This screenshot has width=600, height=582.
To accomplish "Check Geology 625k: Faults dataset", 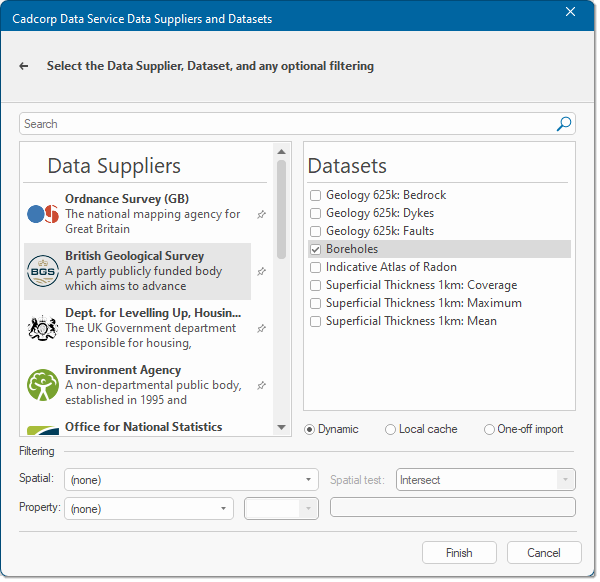I will pos(315,231).
